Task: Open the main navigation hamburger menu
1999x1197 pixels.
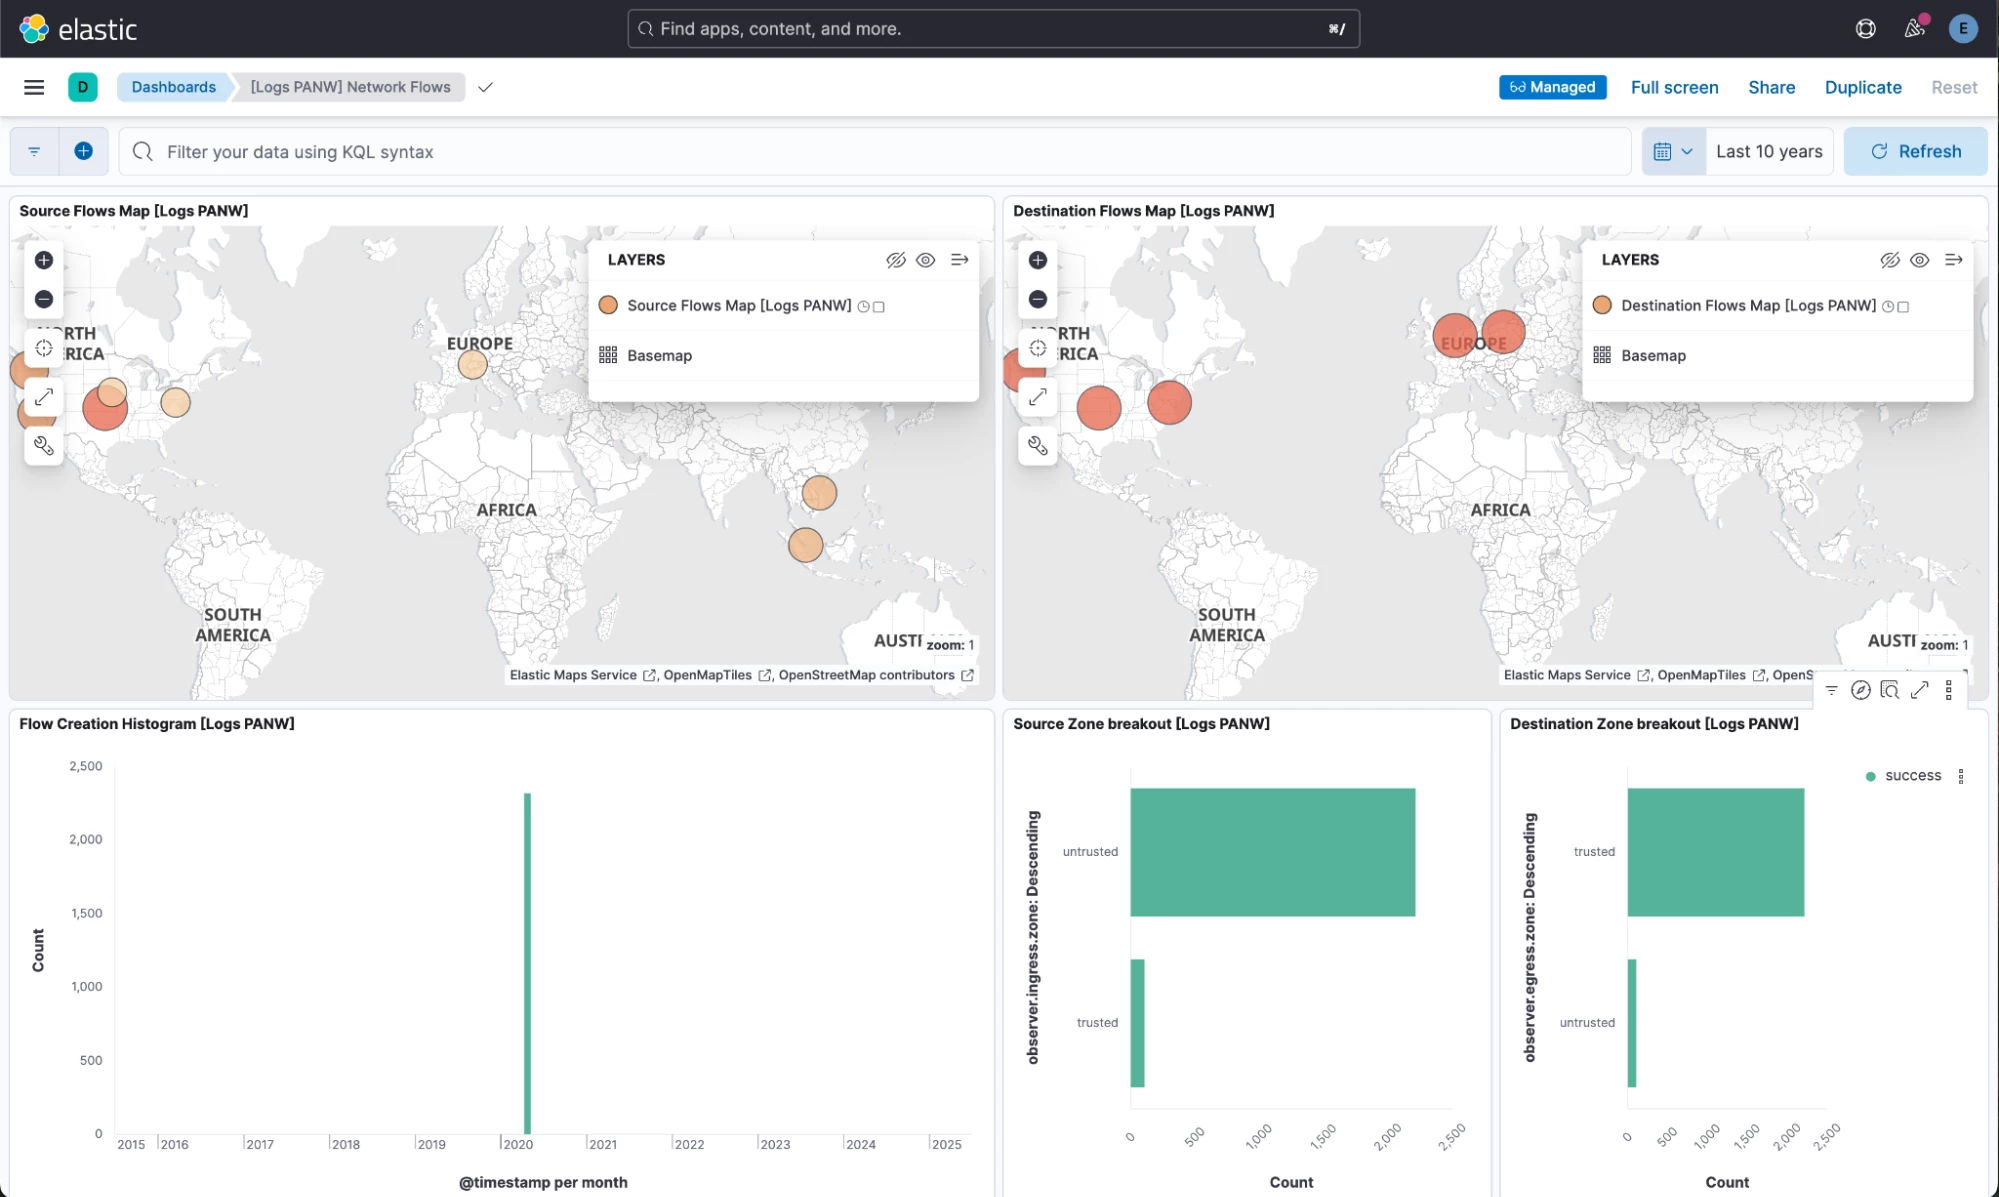Action: (34, 87)
